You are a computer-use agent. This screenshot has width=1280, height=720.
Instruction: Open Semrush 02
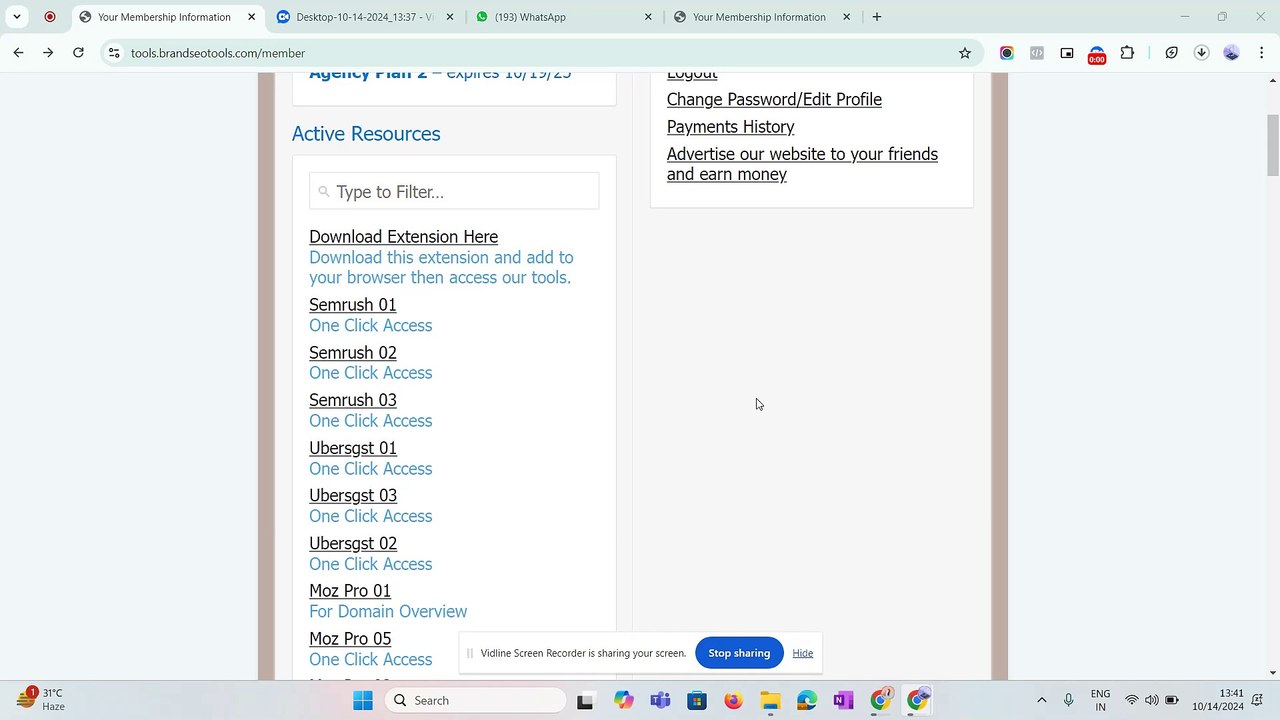(353, 353)
